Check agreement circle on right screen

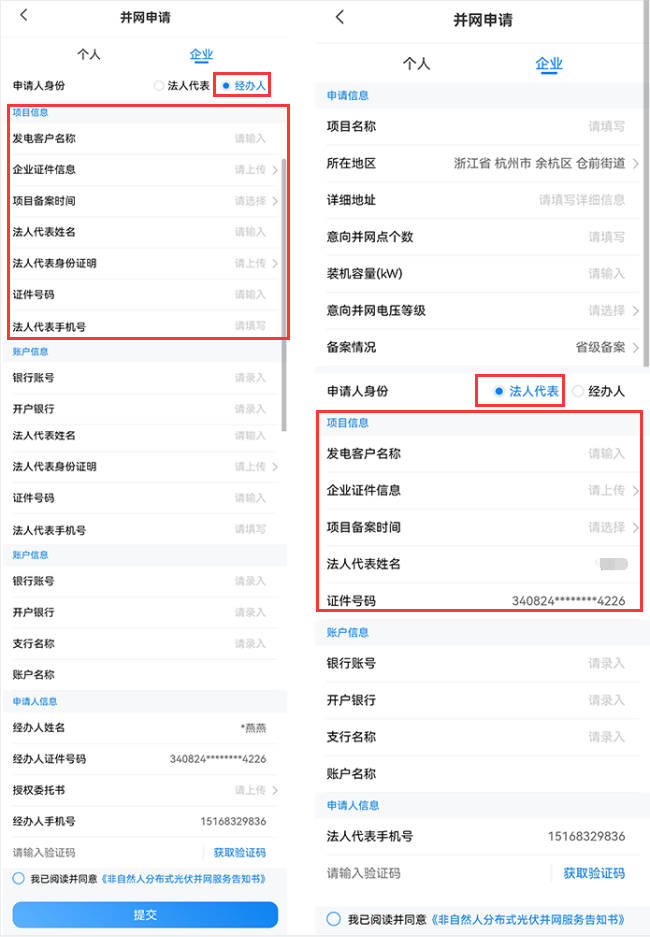click(334, 918)
